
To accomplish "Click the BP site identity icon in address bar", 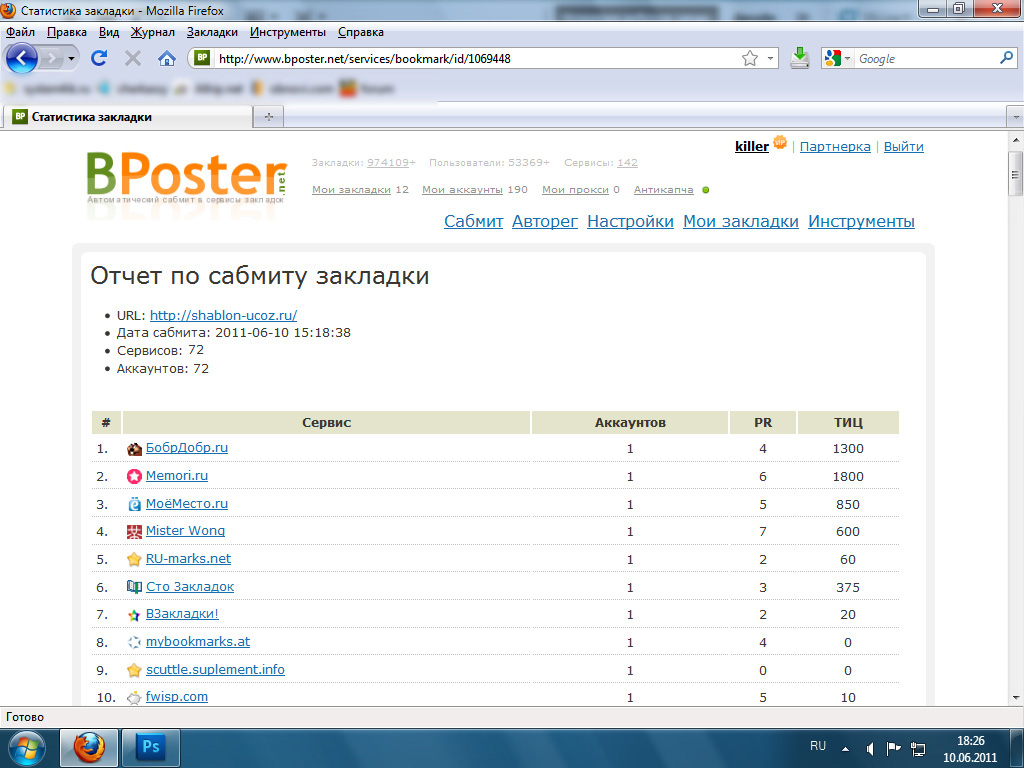I will [x=202, y=58].
